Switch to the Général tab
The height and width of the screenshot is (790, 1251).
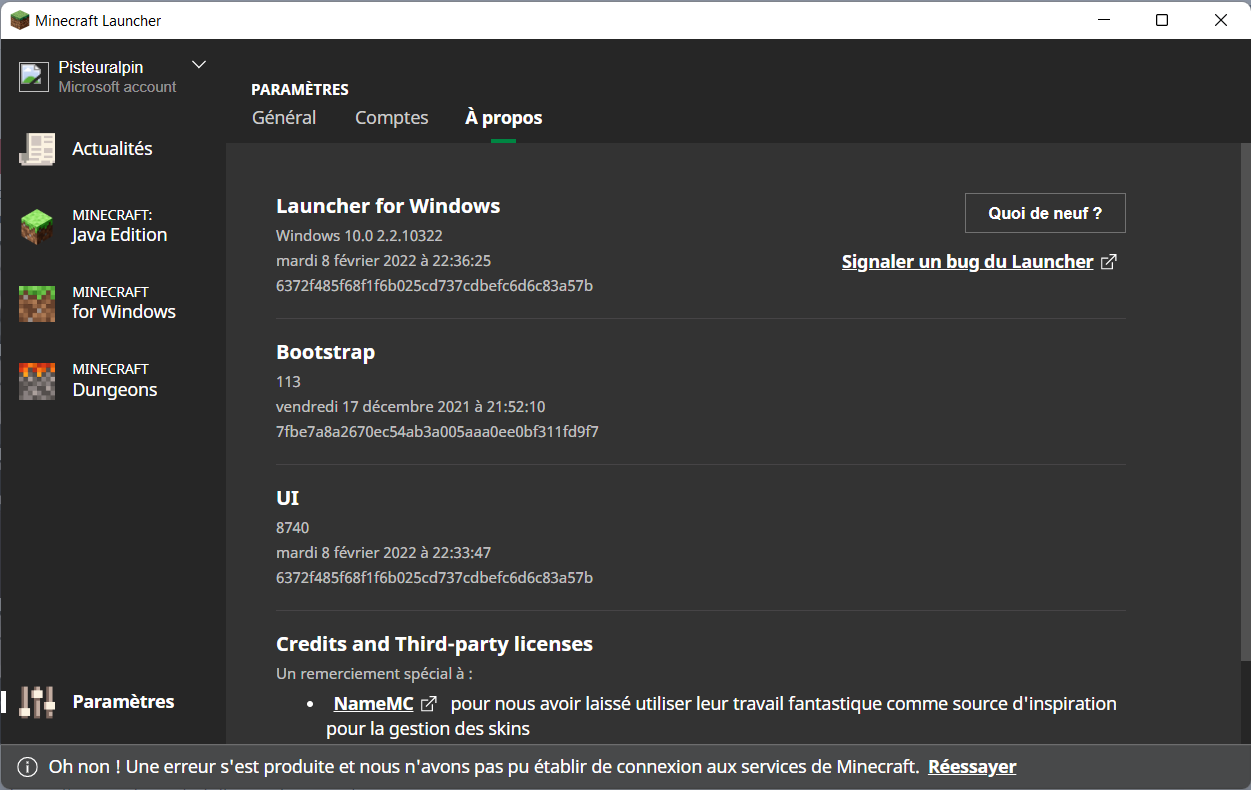point(284,118)
